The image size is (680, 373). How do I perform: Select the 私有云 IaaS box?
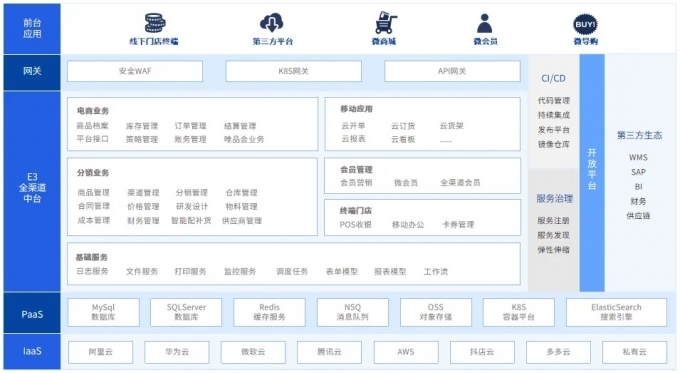634,352
